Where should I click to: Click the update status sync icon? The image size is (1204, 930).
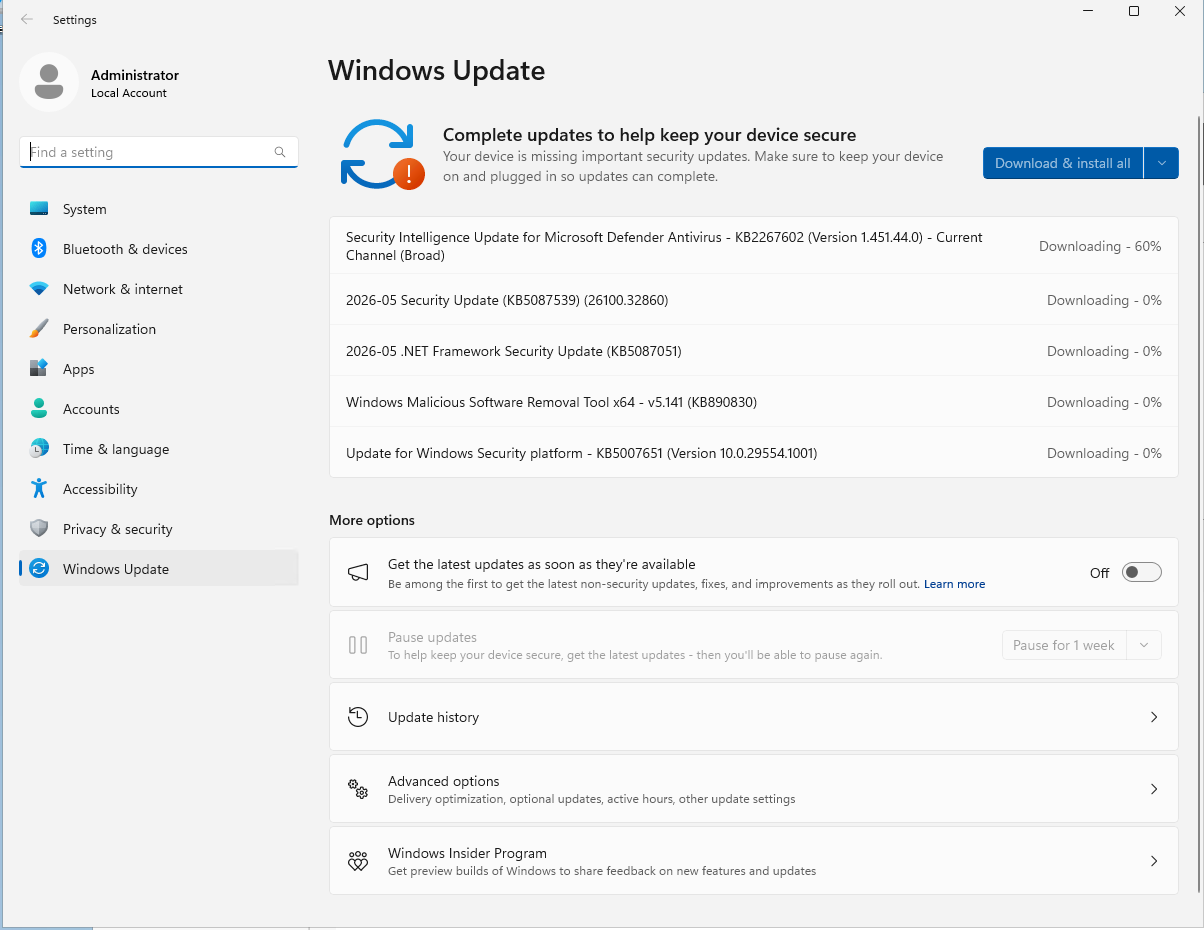pyautogui.click(x=381, y=154)
